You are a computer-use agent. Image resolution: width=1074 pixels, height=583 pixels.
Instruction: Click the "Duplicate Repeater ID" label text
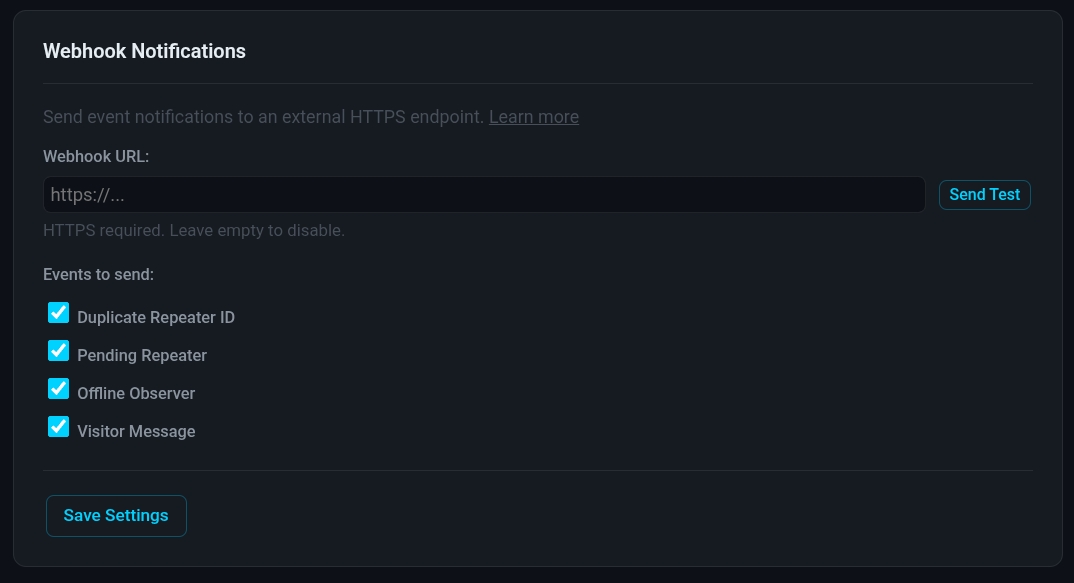pyautogui.click(x=156, y=318)
